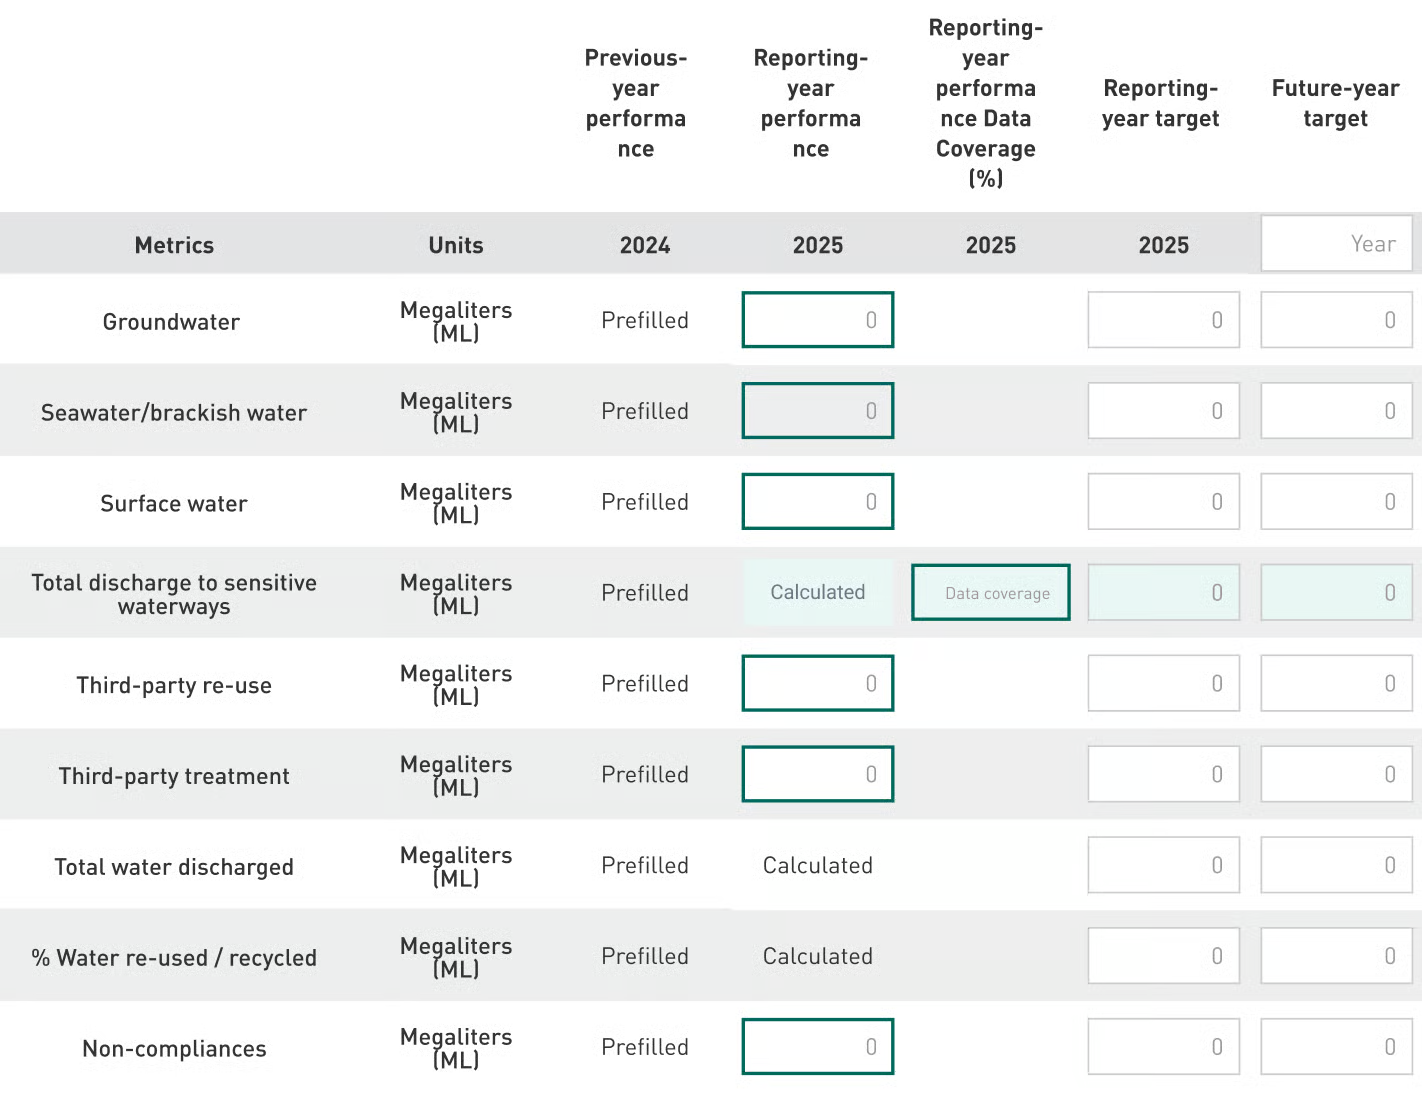The image size is (1422, 1098).
Task: Focus the Data coverage field
Action: coord(990,593)
